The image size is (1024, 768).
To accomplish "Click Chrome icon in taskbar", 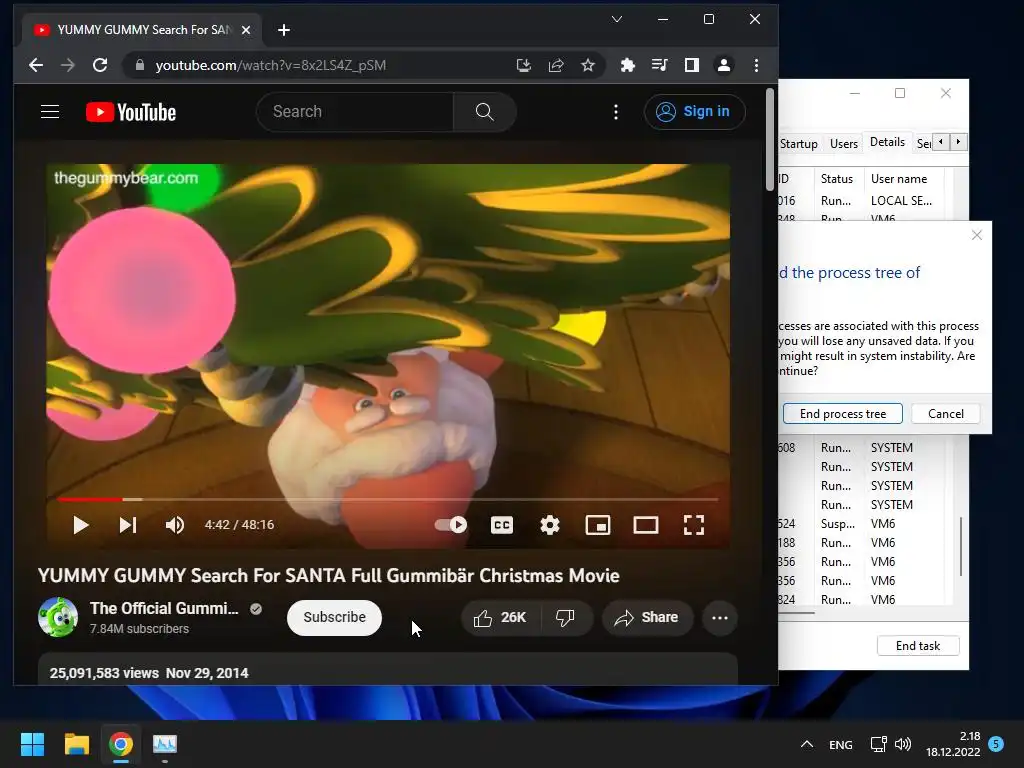I will (x=121, y=744).
